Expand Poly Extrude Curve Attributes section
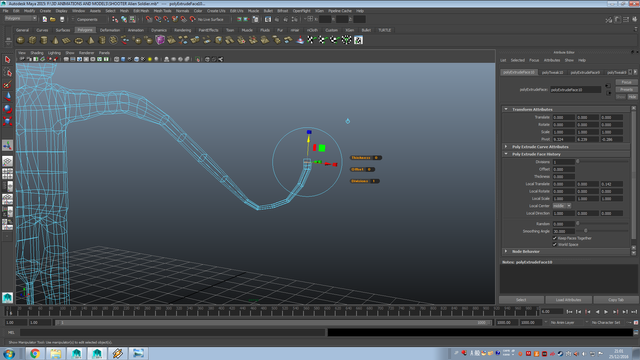 coord(506,147)
